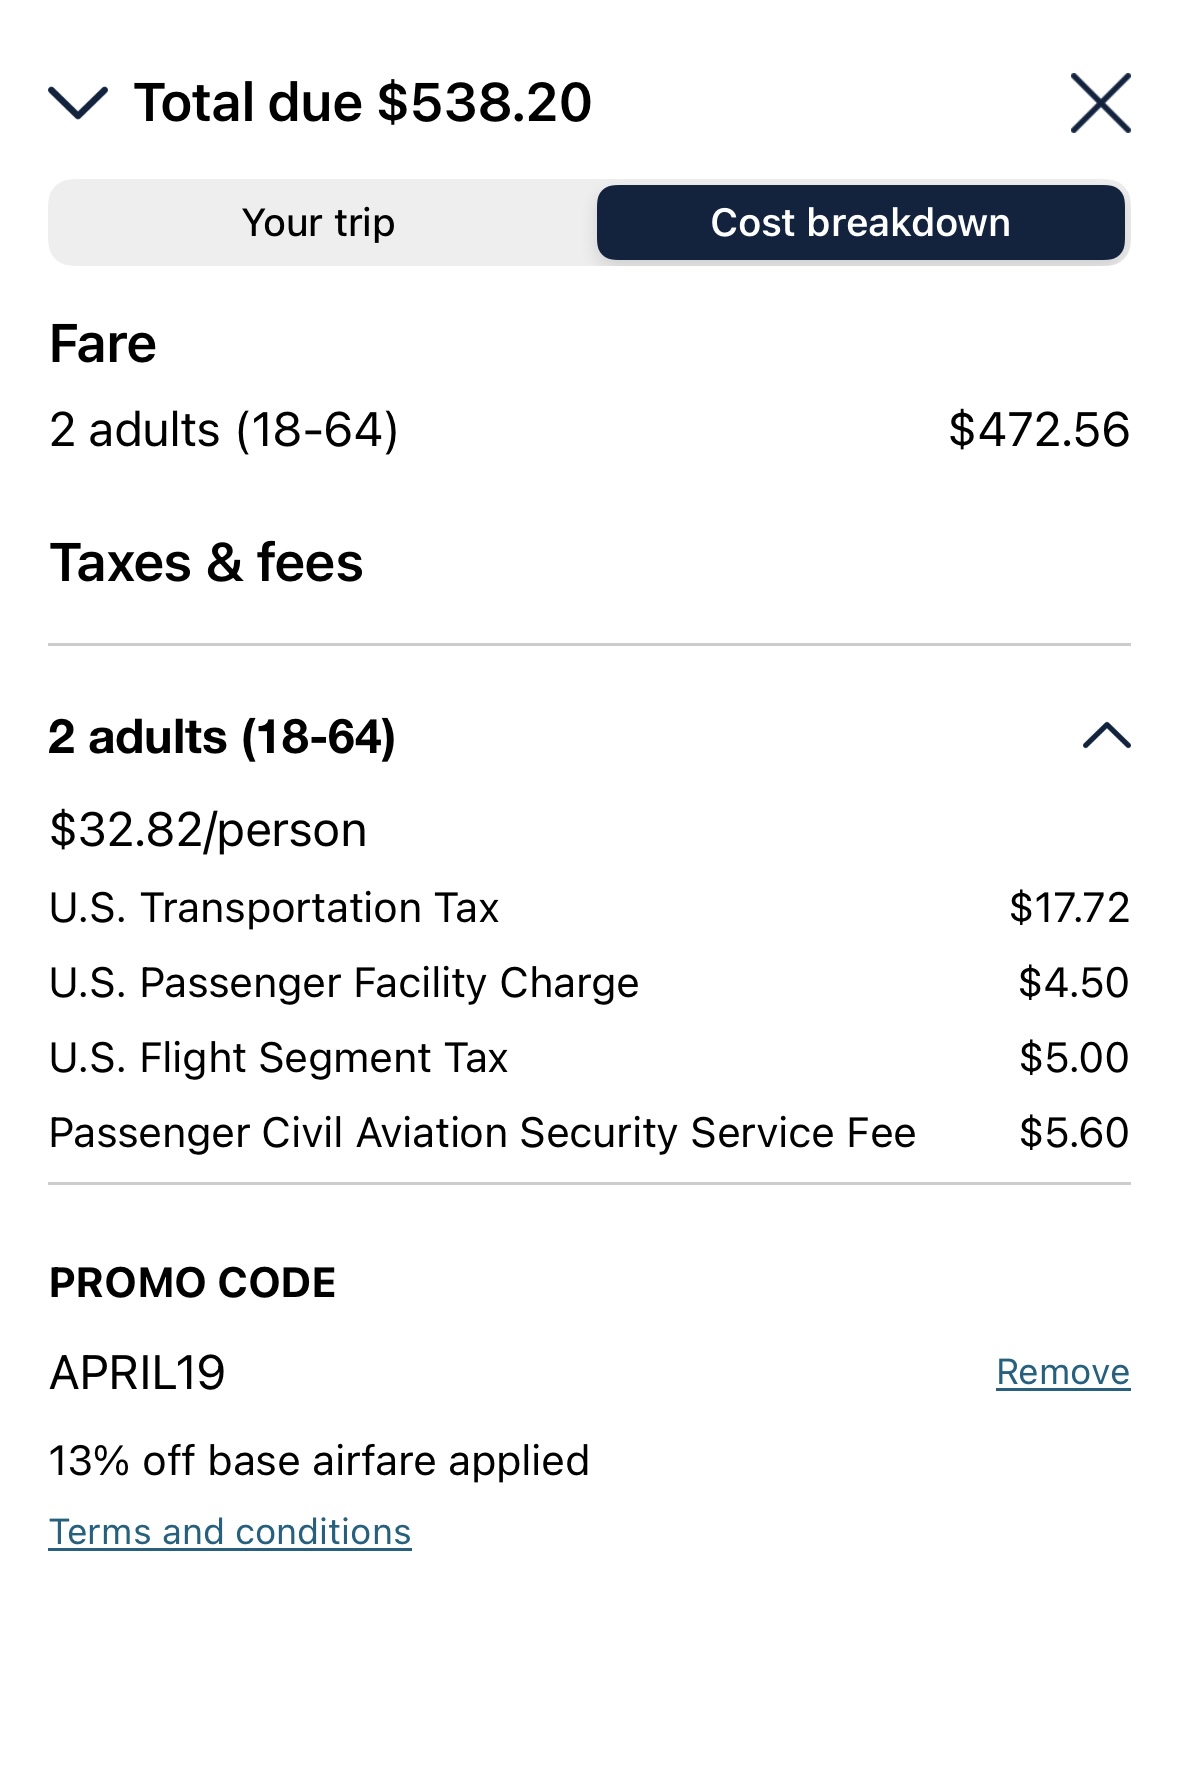
Task: Click the Fare section heading
Action: pyautogui.click(x=103, y=345)
